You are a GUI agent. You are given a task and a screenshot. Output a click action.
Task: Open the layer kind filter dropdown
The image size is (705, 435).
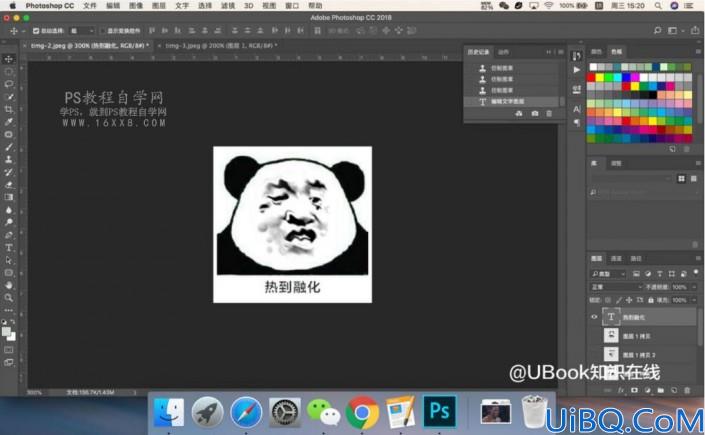(x=608, y=274)
